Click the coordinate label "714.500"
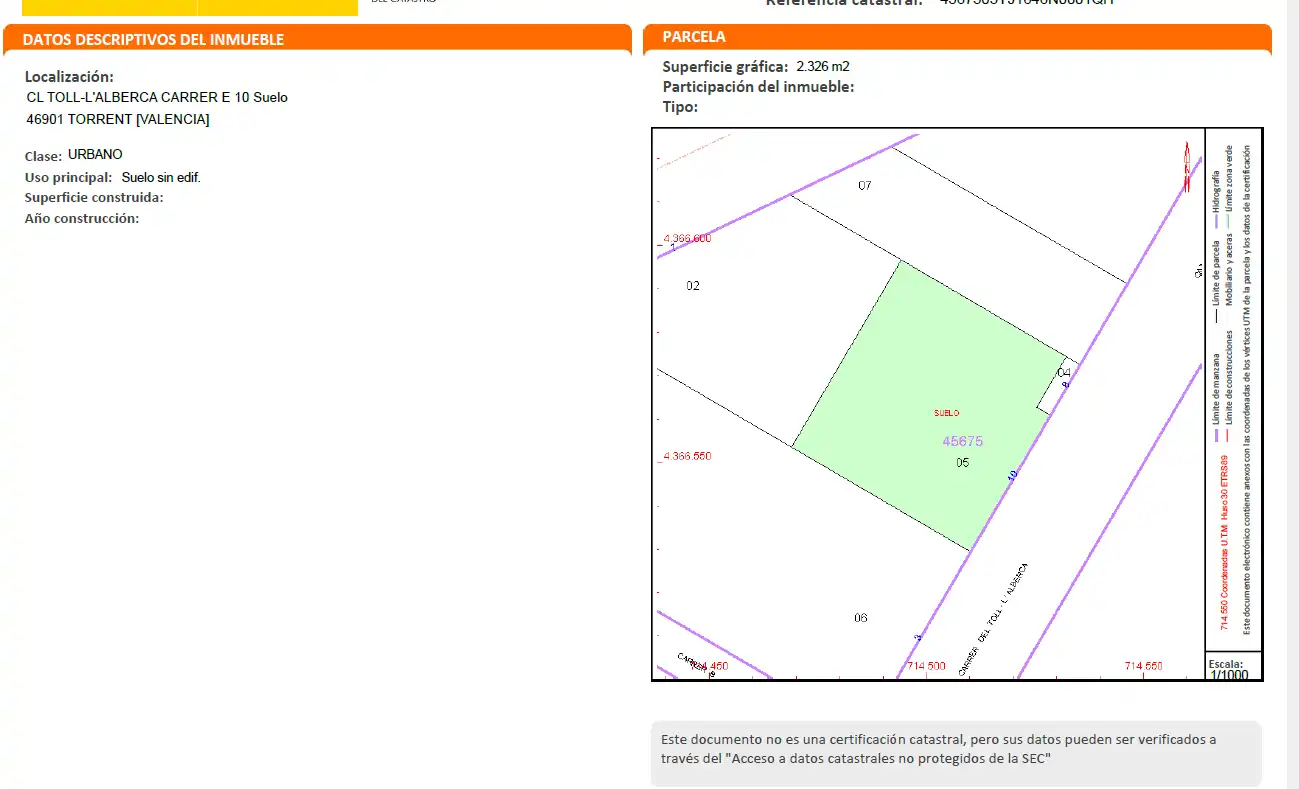The width and height of the screenshot is (1299, 789). [925, 666]
